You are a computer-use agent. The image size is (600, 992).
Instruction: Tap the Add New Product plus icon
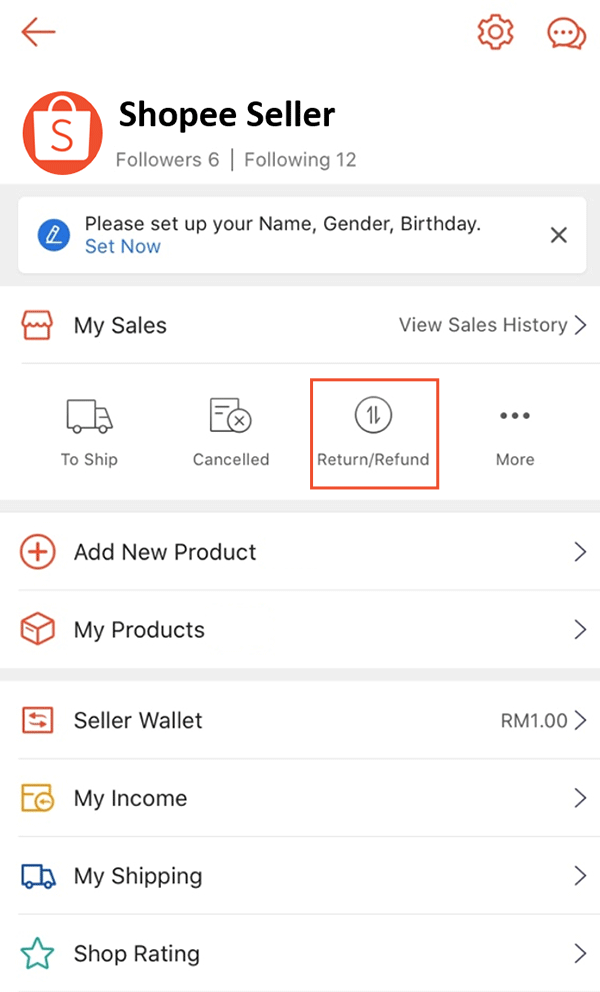tap(38, 552)
